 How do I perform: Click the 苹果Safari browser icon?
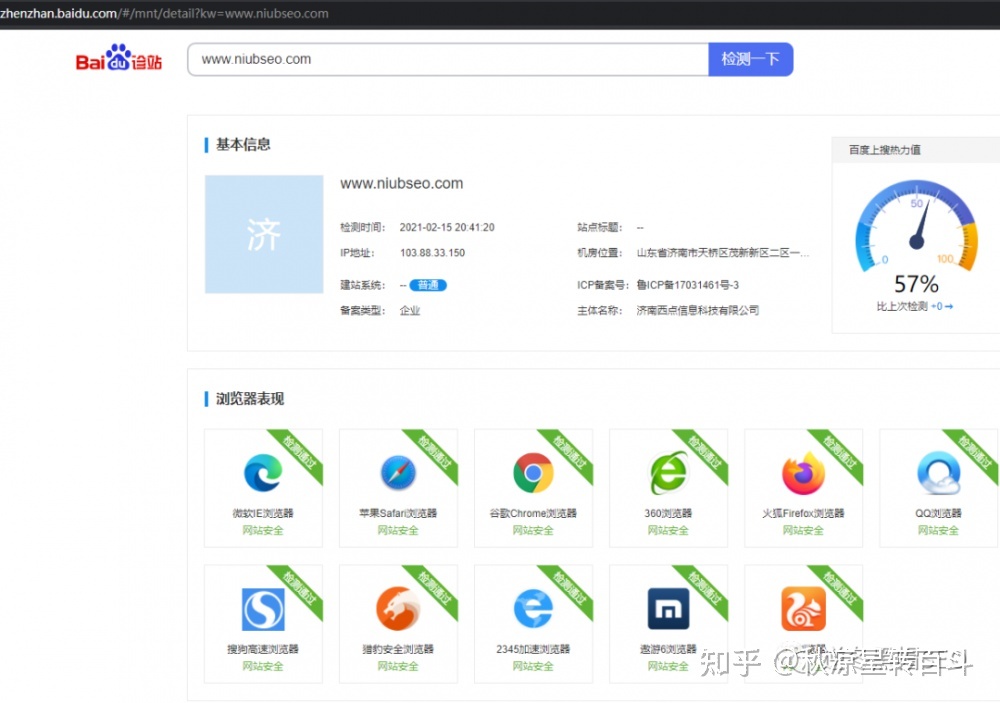[398, 473]
